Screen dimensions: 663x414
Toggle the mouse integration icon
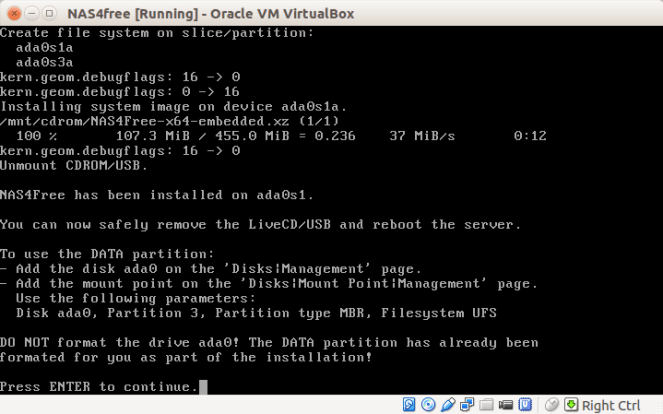552,404
